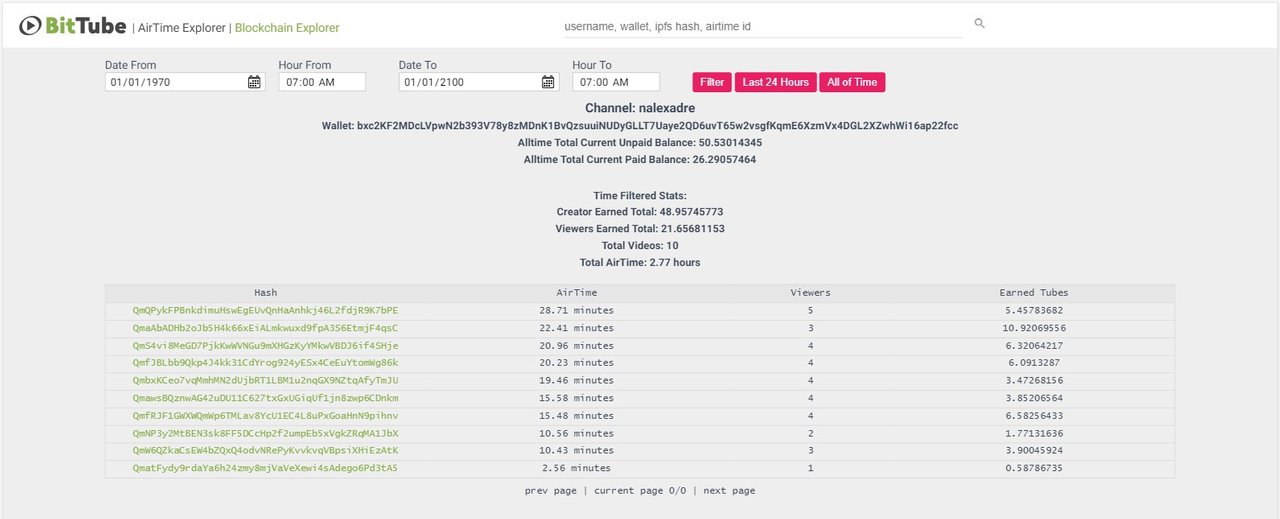Click the Hash column header
This screenshot has width=1280, height=519.
(265, 293)
